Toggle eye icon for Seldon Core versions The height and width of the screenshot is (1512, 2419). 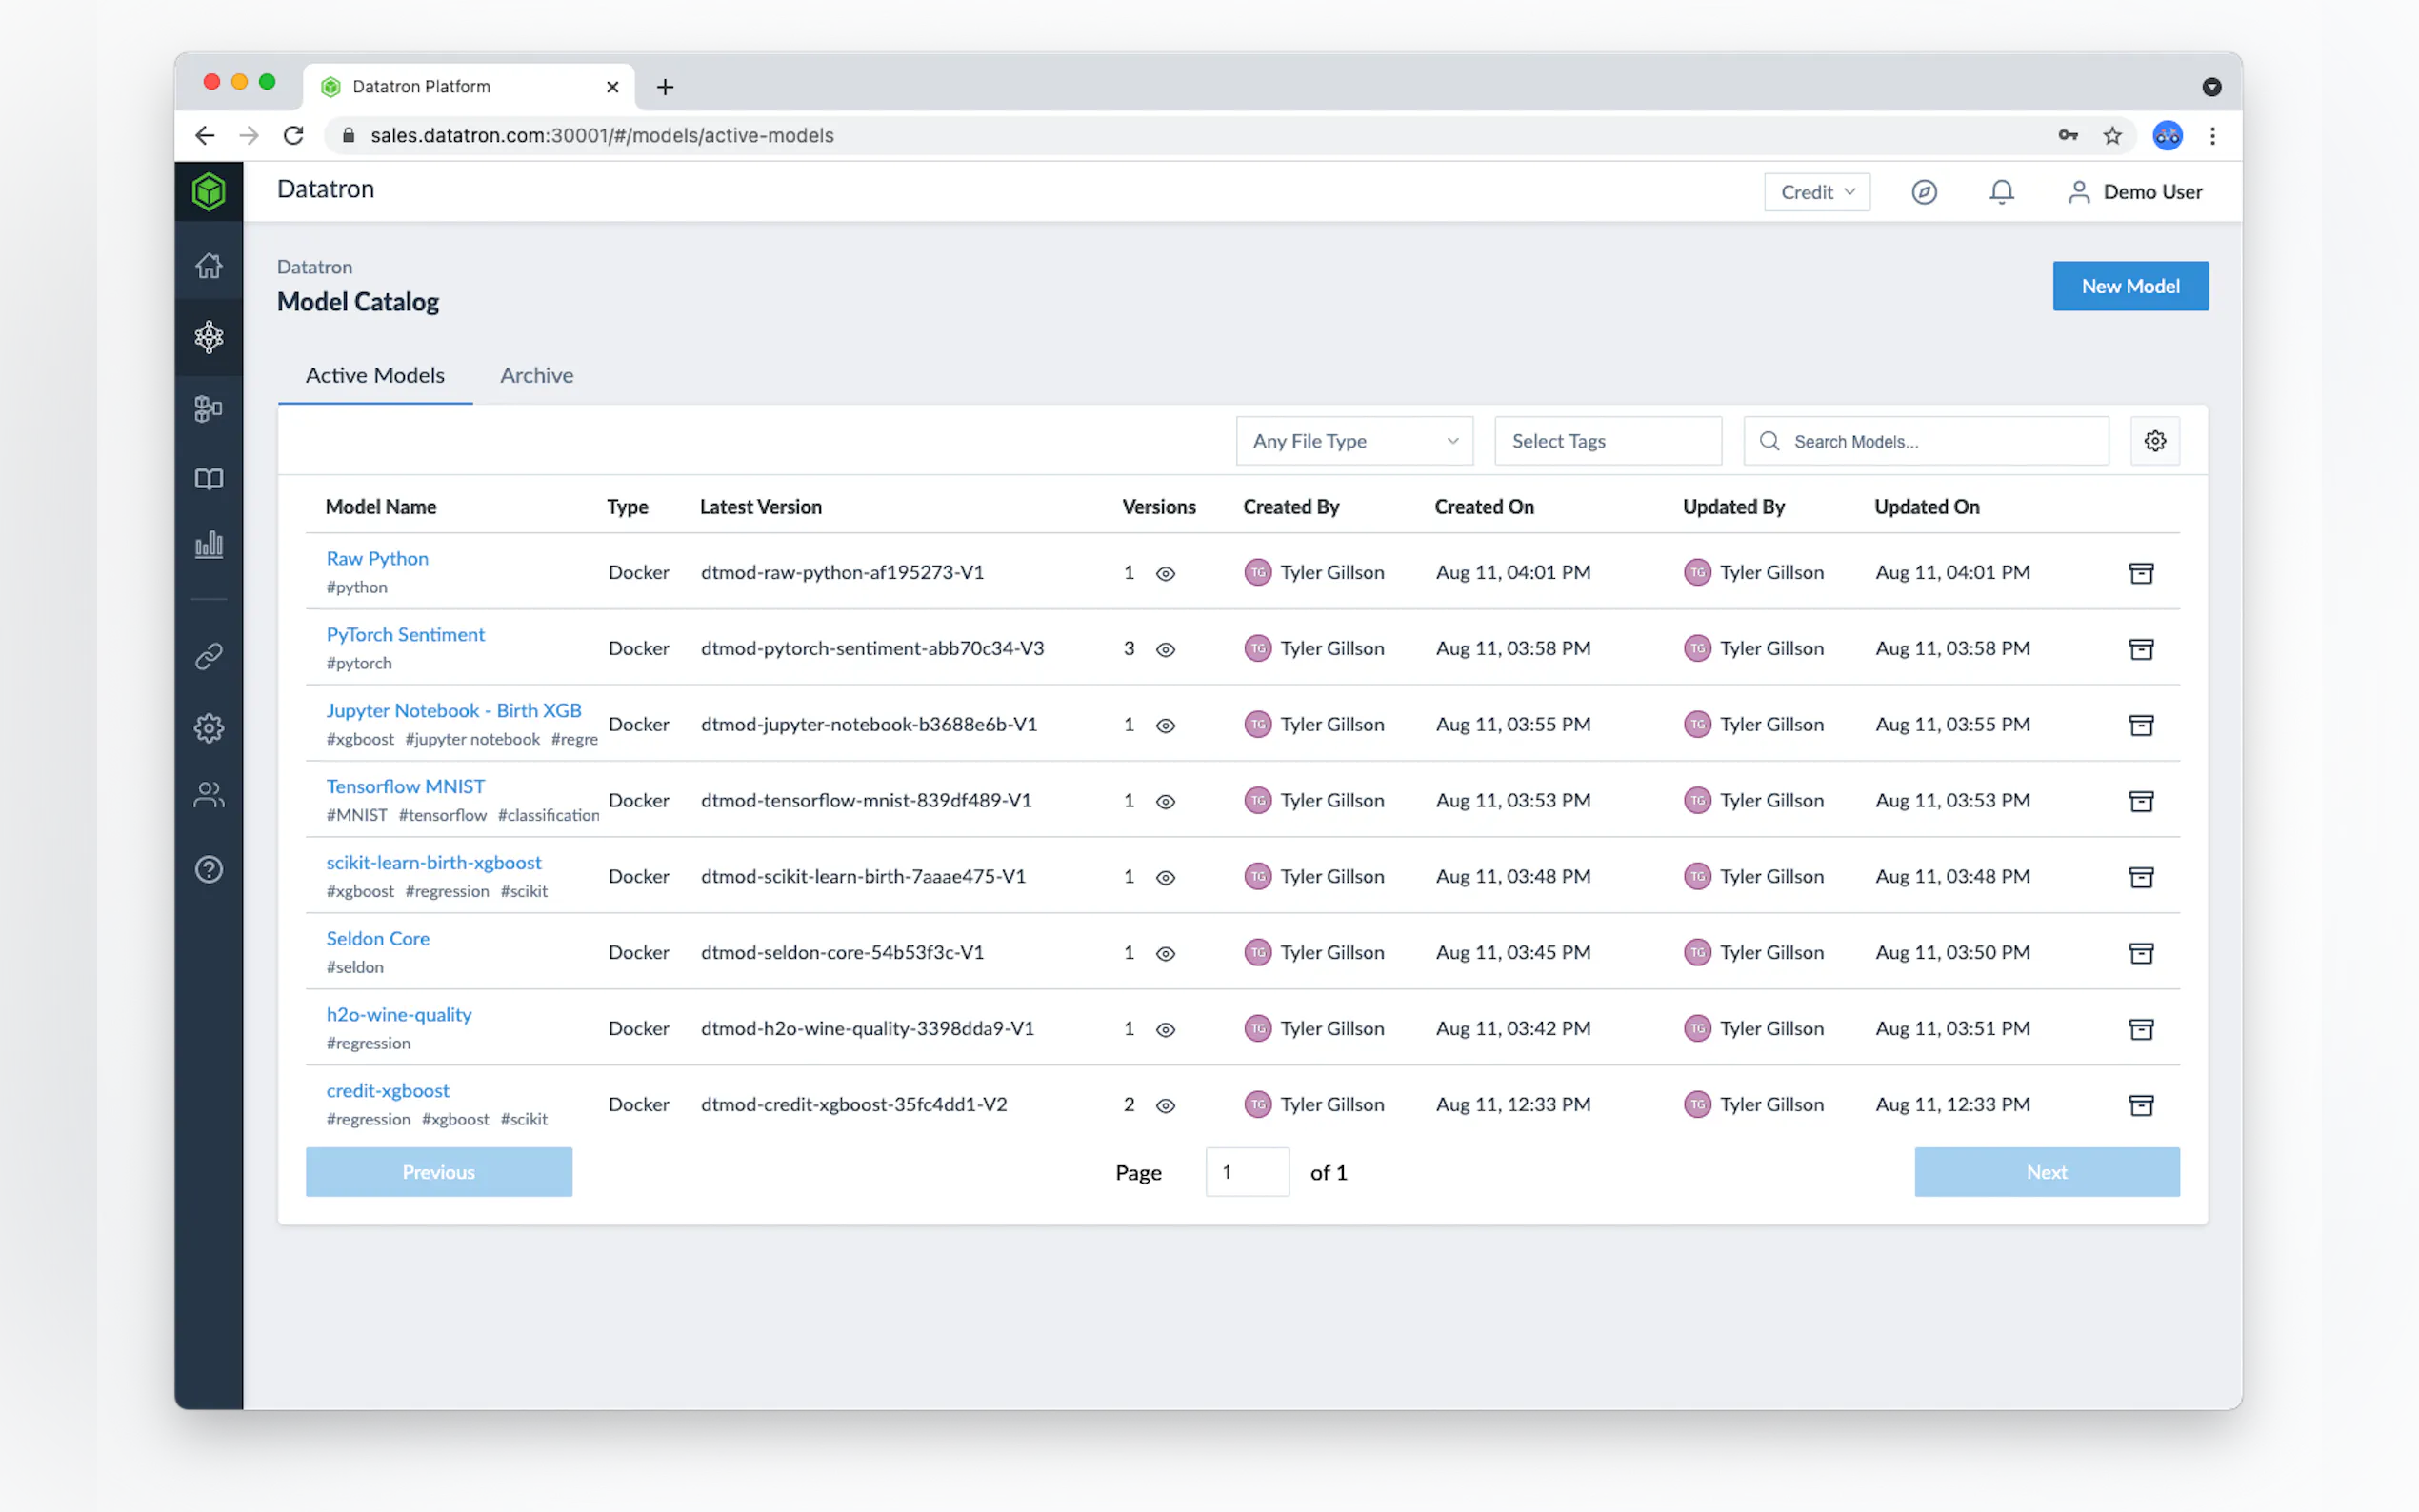click(1165, 953)
